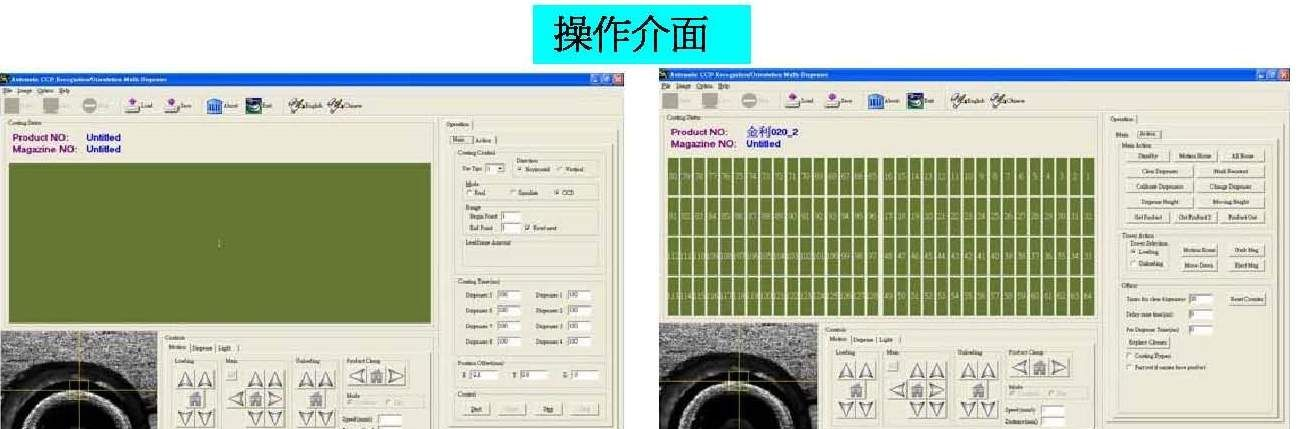The height and width of the screenshot is (429, 1304).
Task: Toggle the Reset checkbox beside End Point
Action: tap(528, 227)
